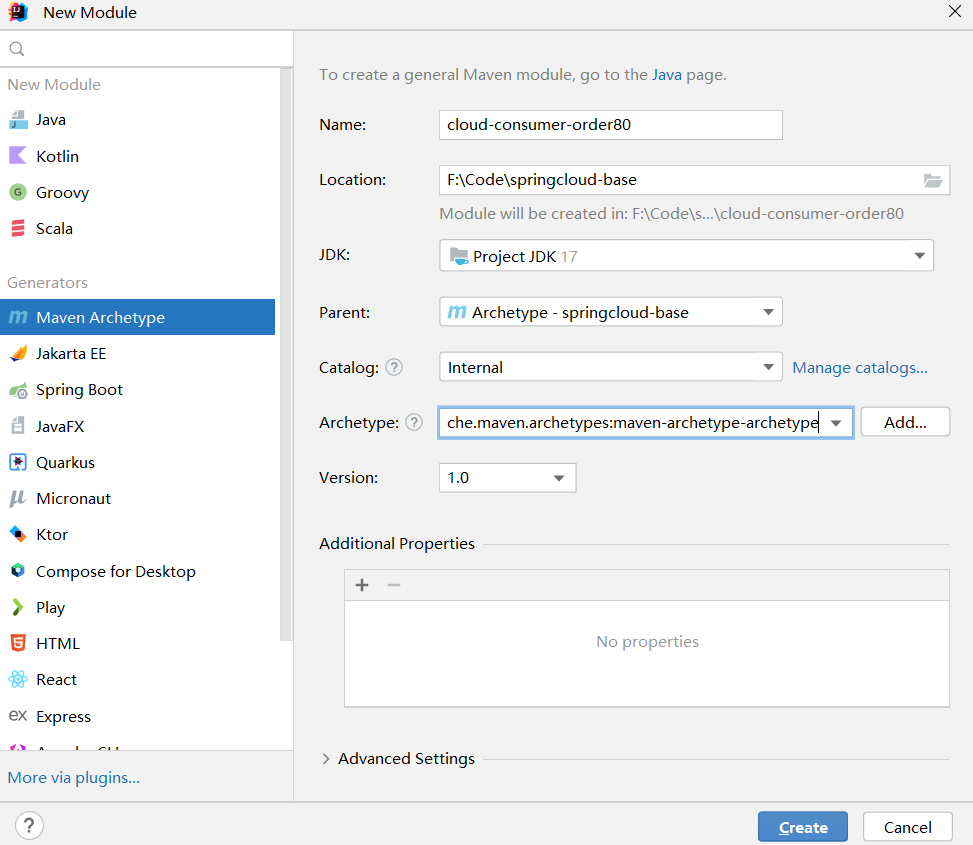
Task: Click the Quarkus icon
Action: tap(18, 462)
